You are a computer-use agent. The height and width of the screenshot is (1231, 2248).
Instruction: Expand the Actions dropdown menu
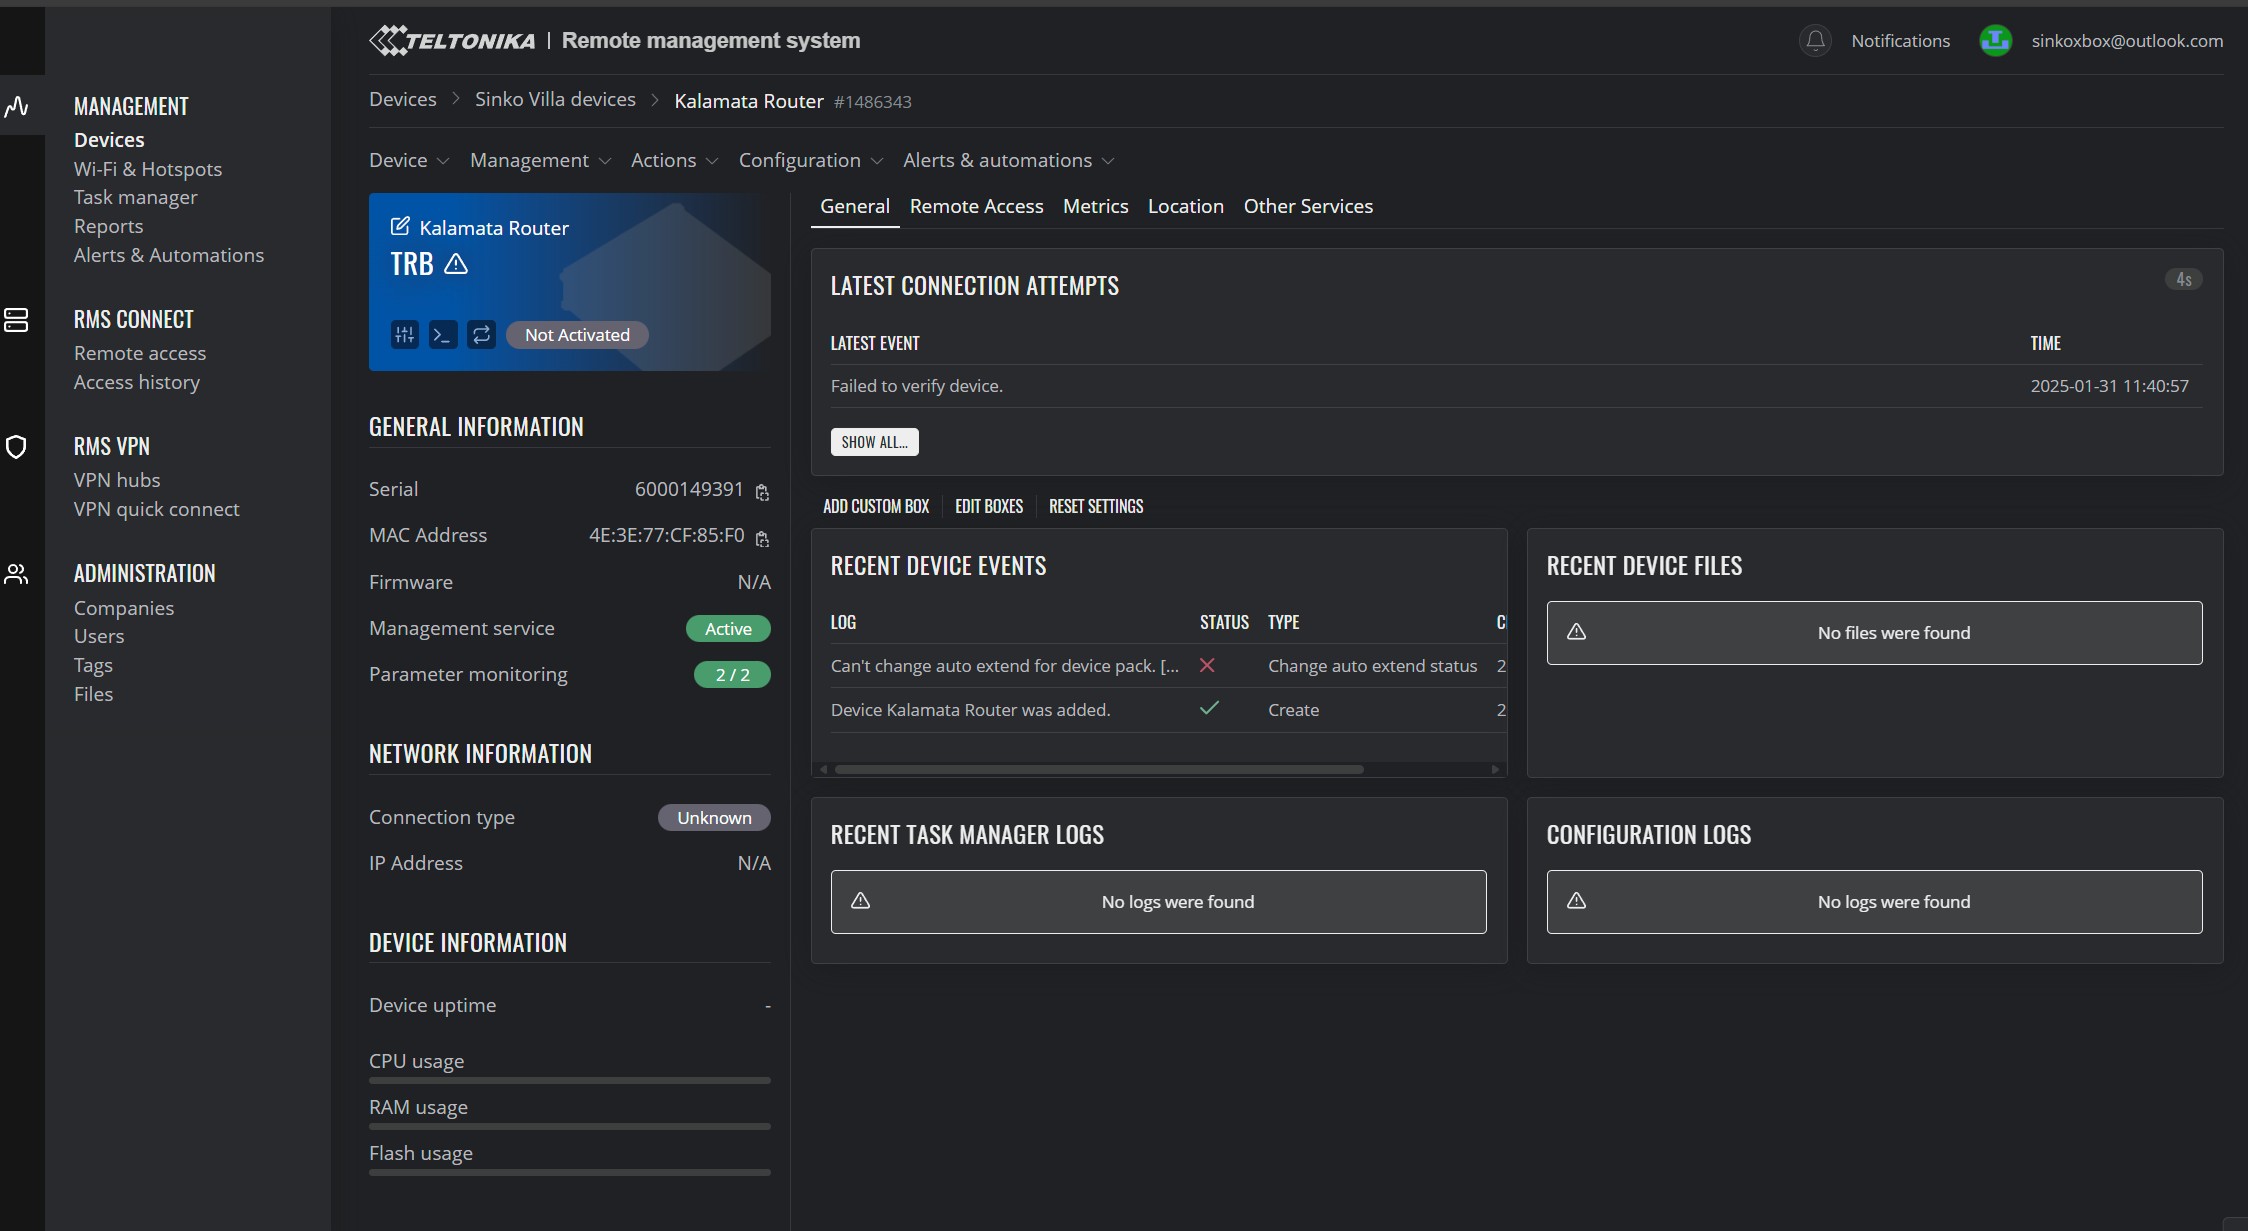coord(674,160)
